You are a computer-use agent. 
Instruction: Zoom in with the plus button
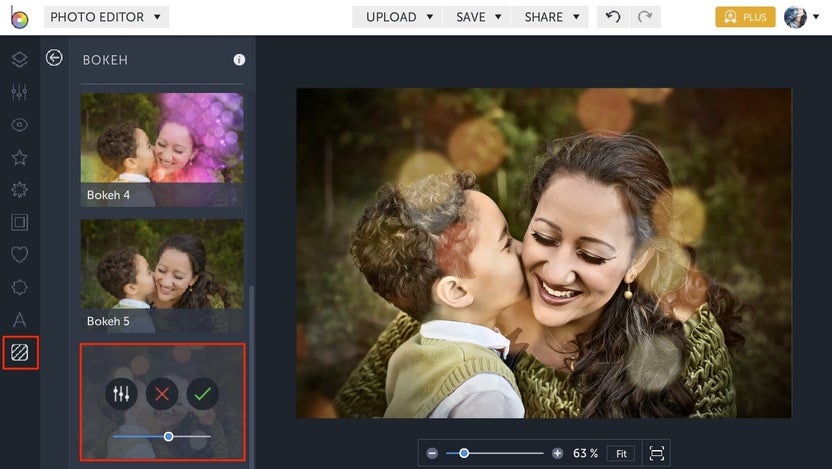[557, 453]
